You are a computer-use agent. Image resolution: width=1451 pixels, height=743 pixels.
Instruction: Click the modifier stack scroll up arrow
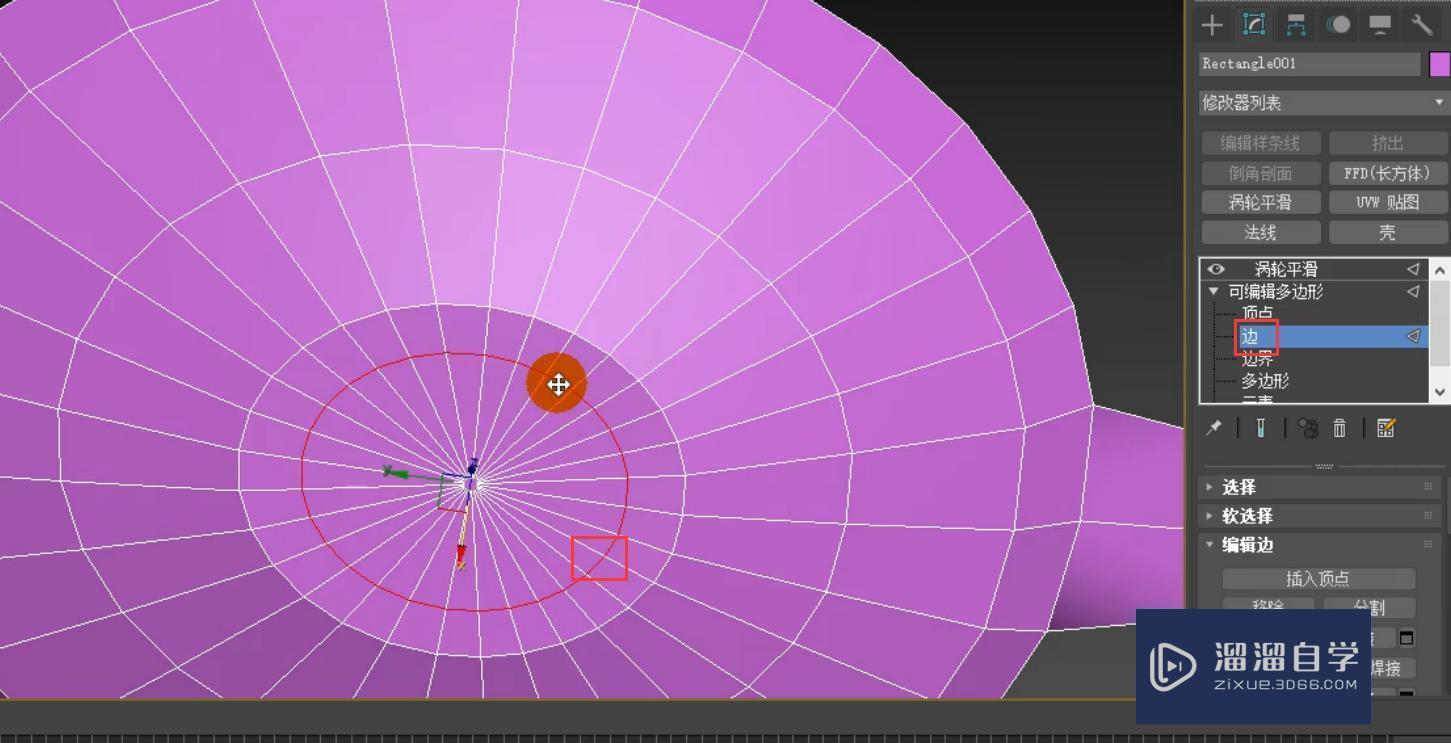[x=1440, y=270]
